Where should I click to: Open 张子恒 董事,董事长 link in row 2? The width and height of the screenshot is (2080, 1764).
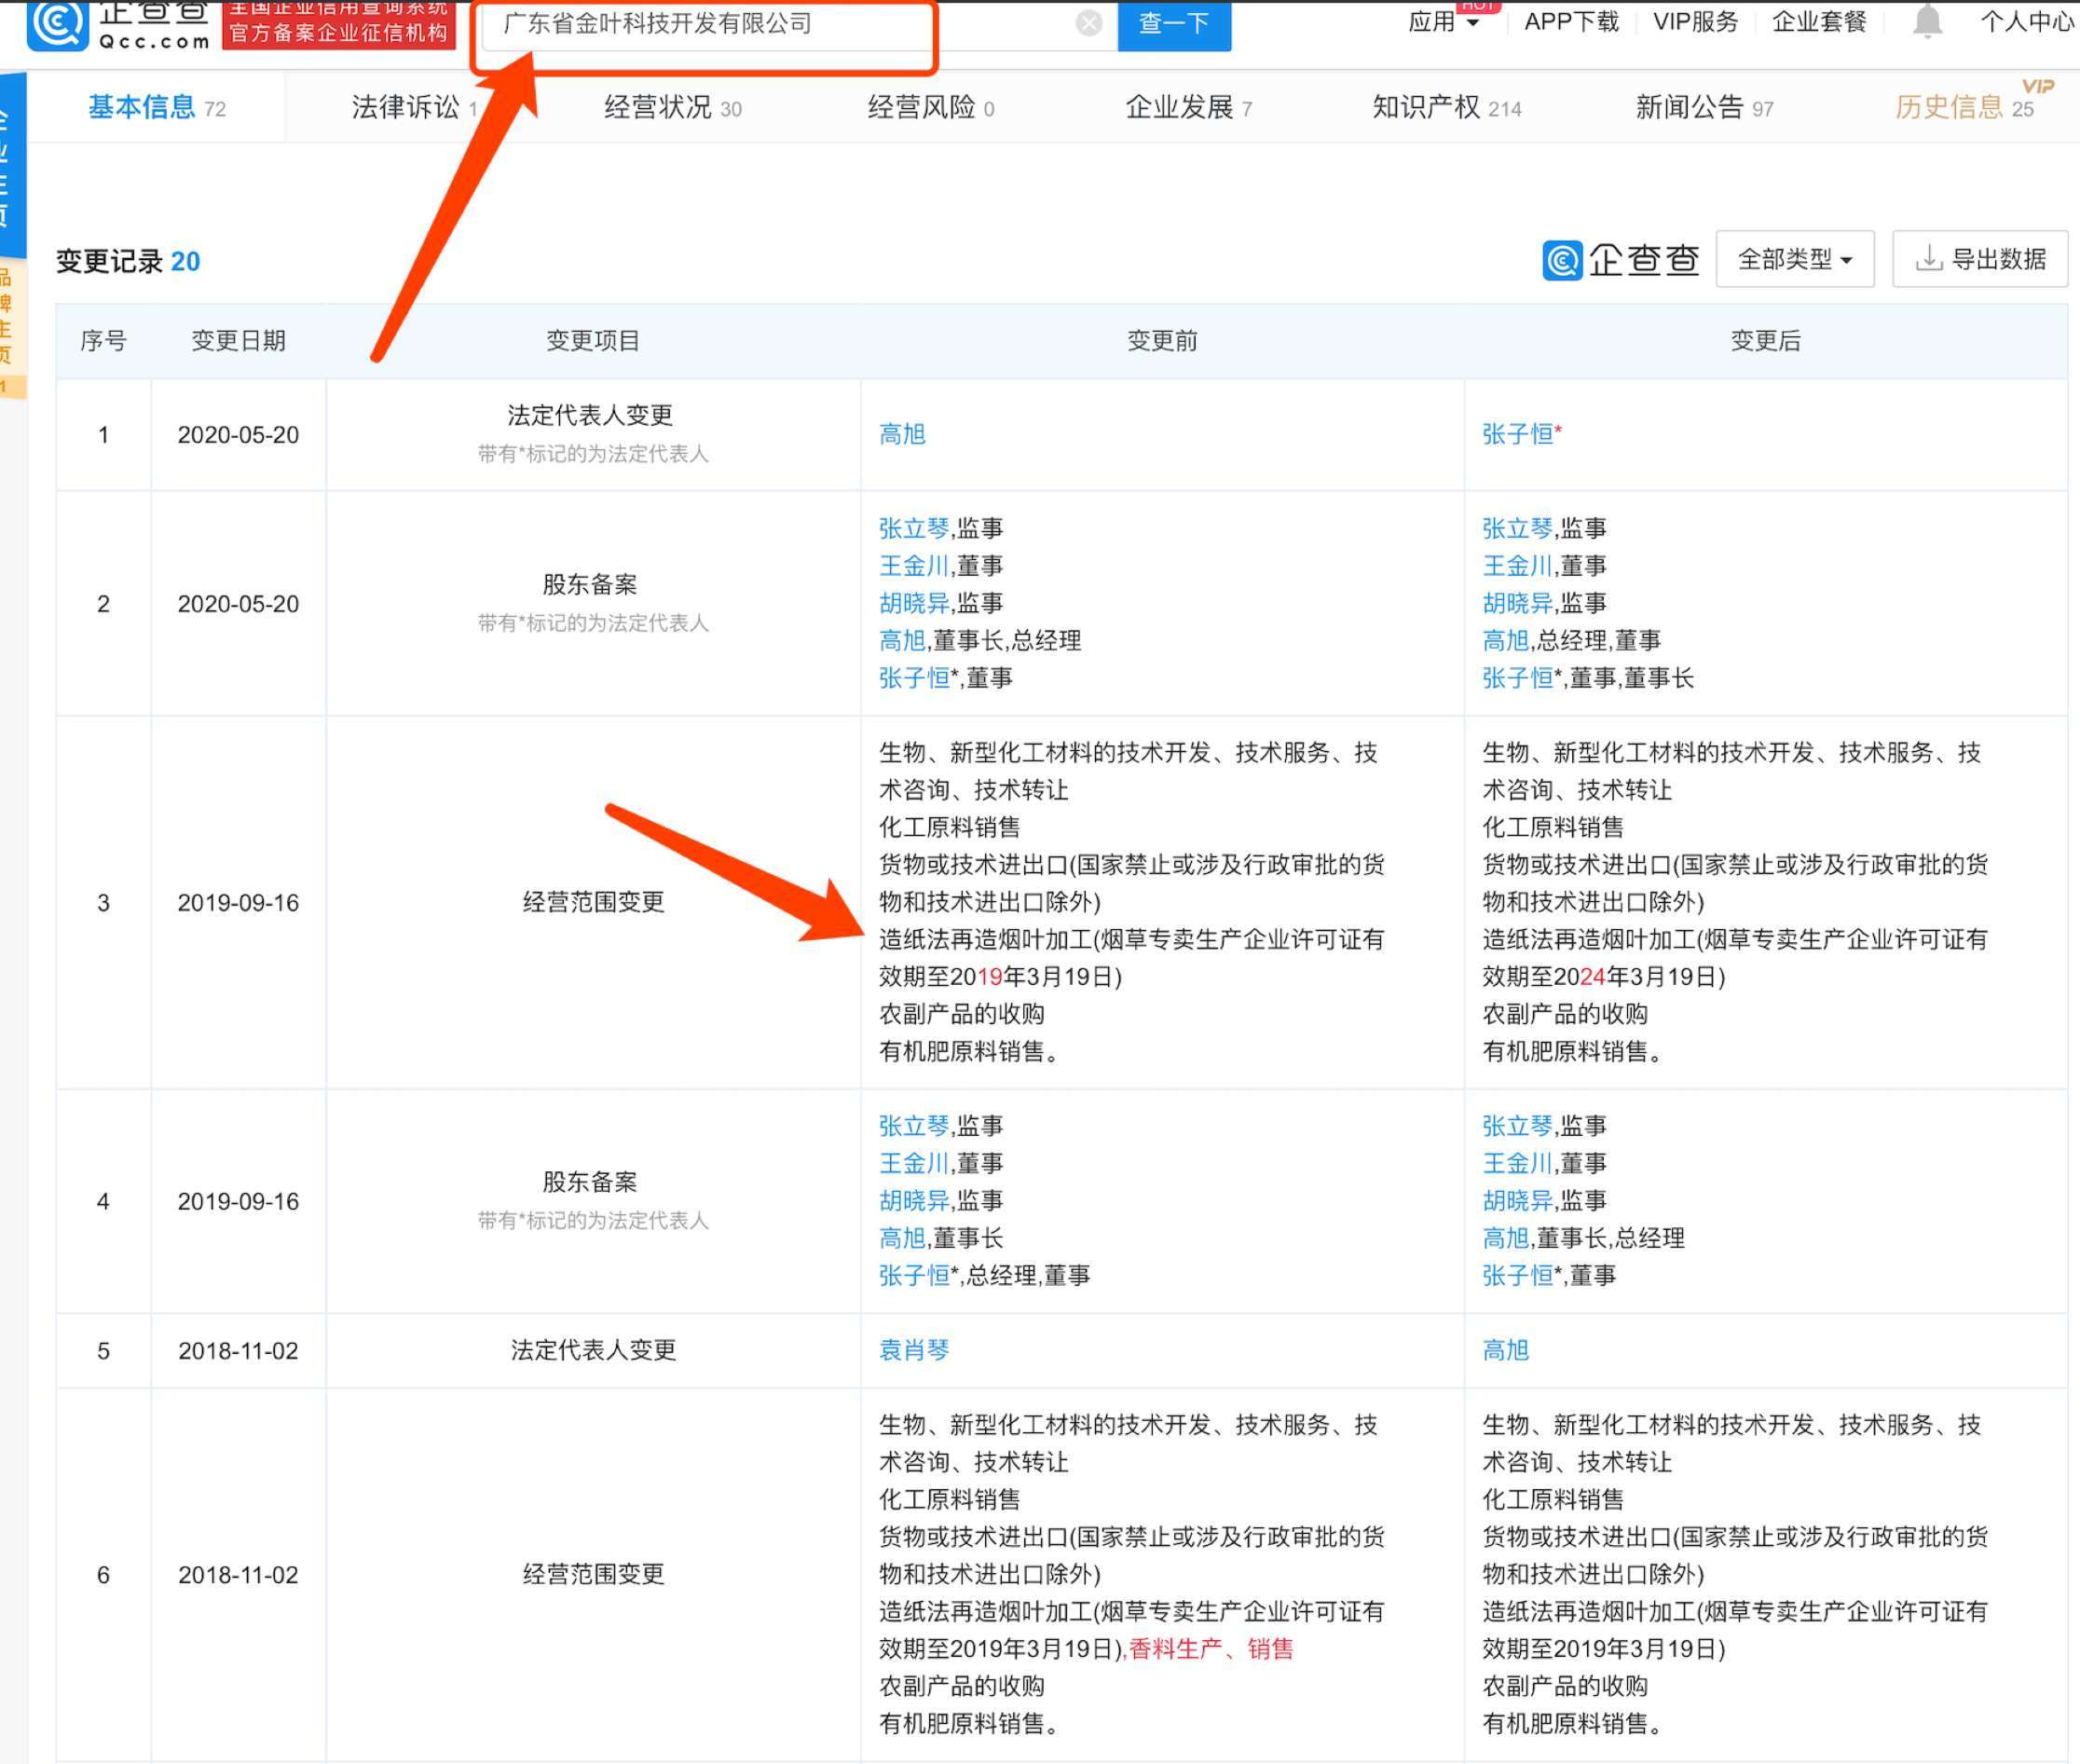pos(1517,678)
